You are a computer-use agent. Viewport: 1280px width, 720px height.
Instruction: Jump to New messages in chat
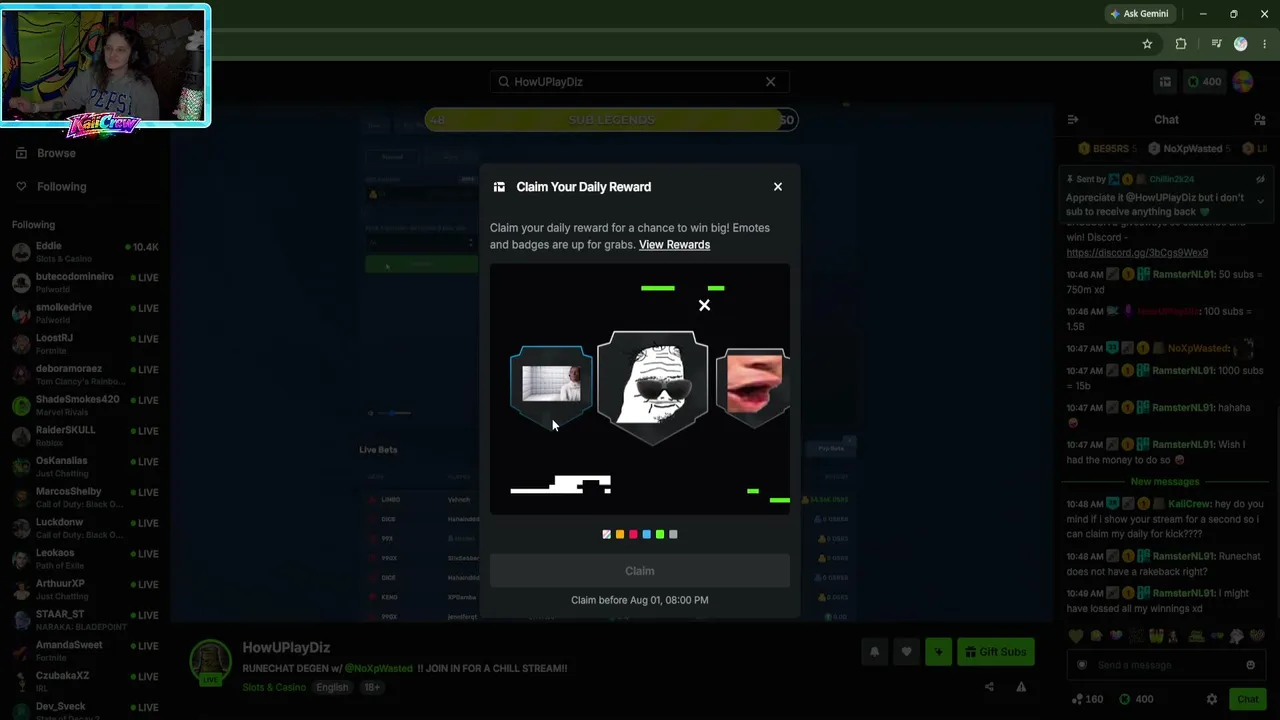(1165, 482)
